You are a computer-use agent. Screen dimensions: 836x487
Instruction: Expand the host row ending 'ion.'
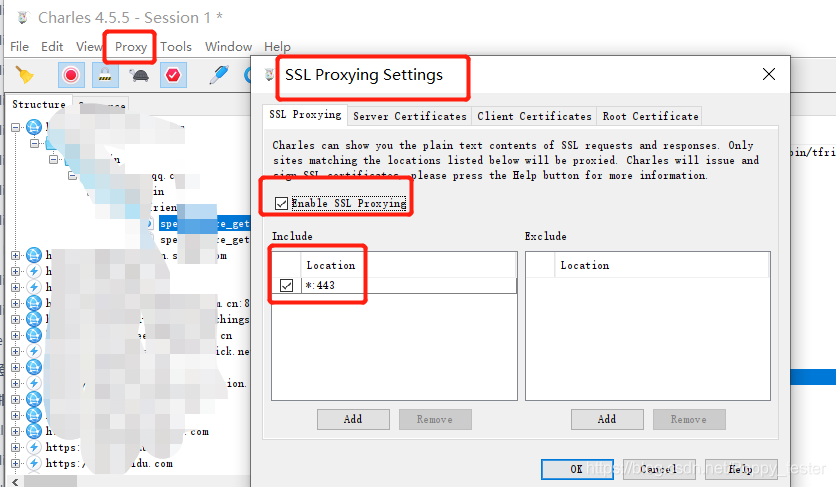coord(15,383)
